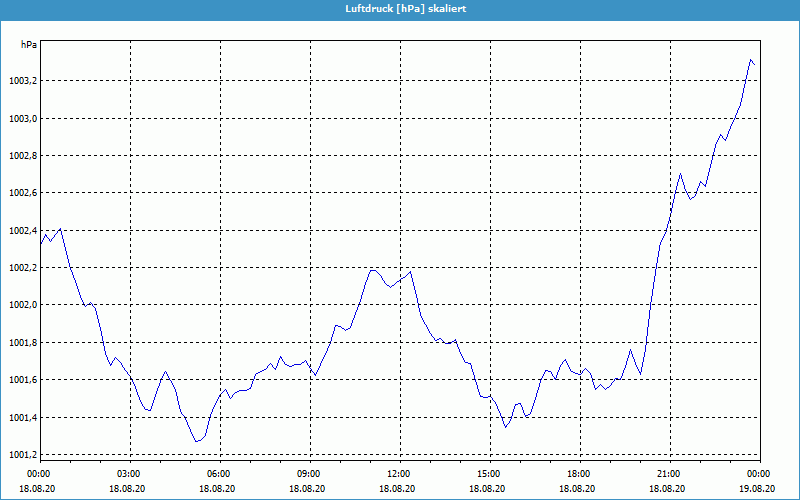Screen dimensions: 800x500
Task: Select the 1003,2 y-axis label
Action: [x=20, y=81]
